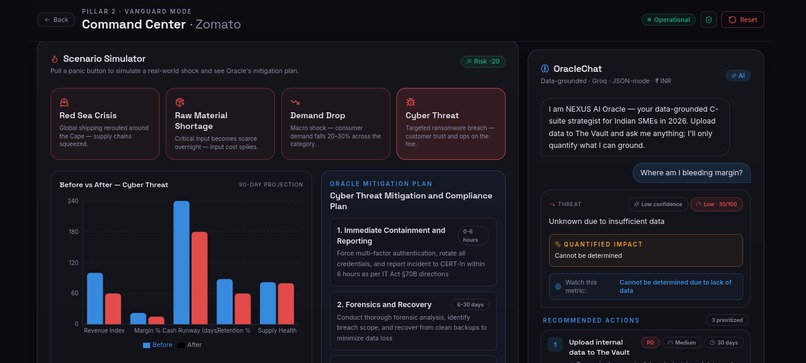
Task: Click the RECOMMENDED ACTIONS heading
Action: 591,320
